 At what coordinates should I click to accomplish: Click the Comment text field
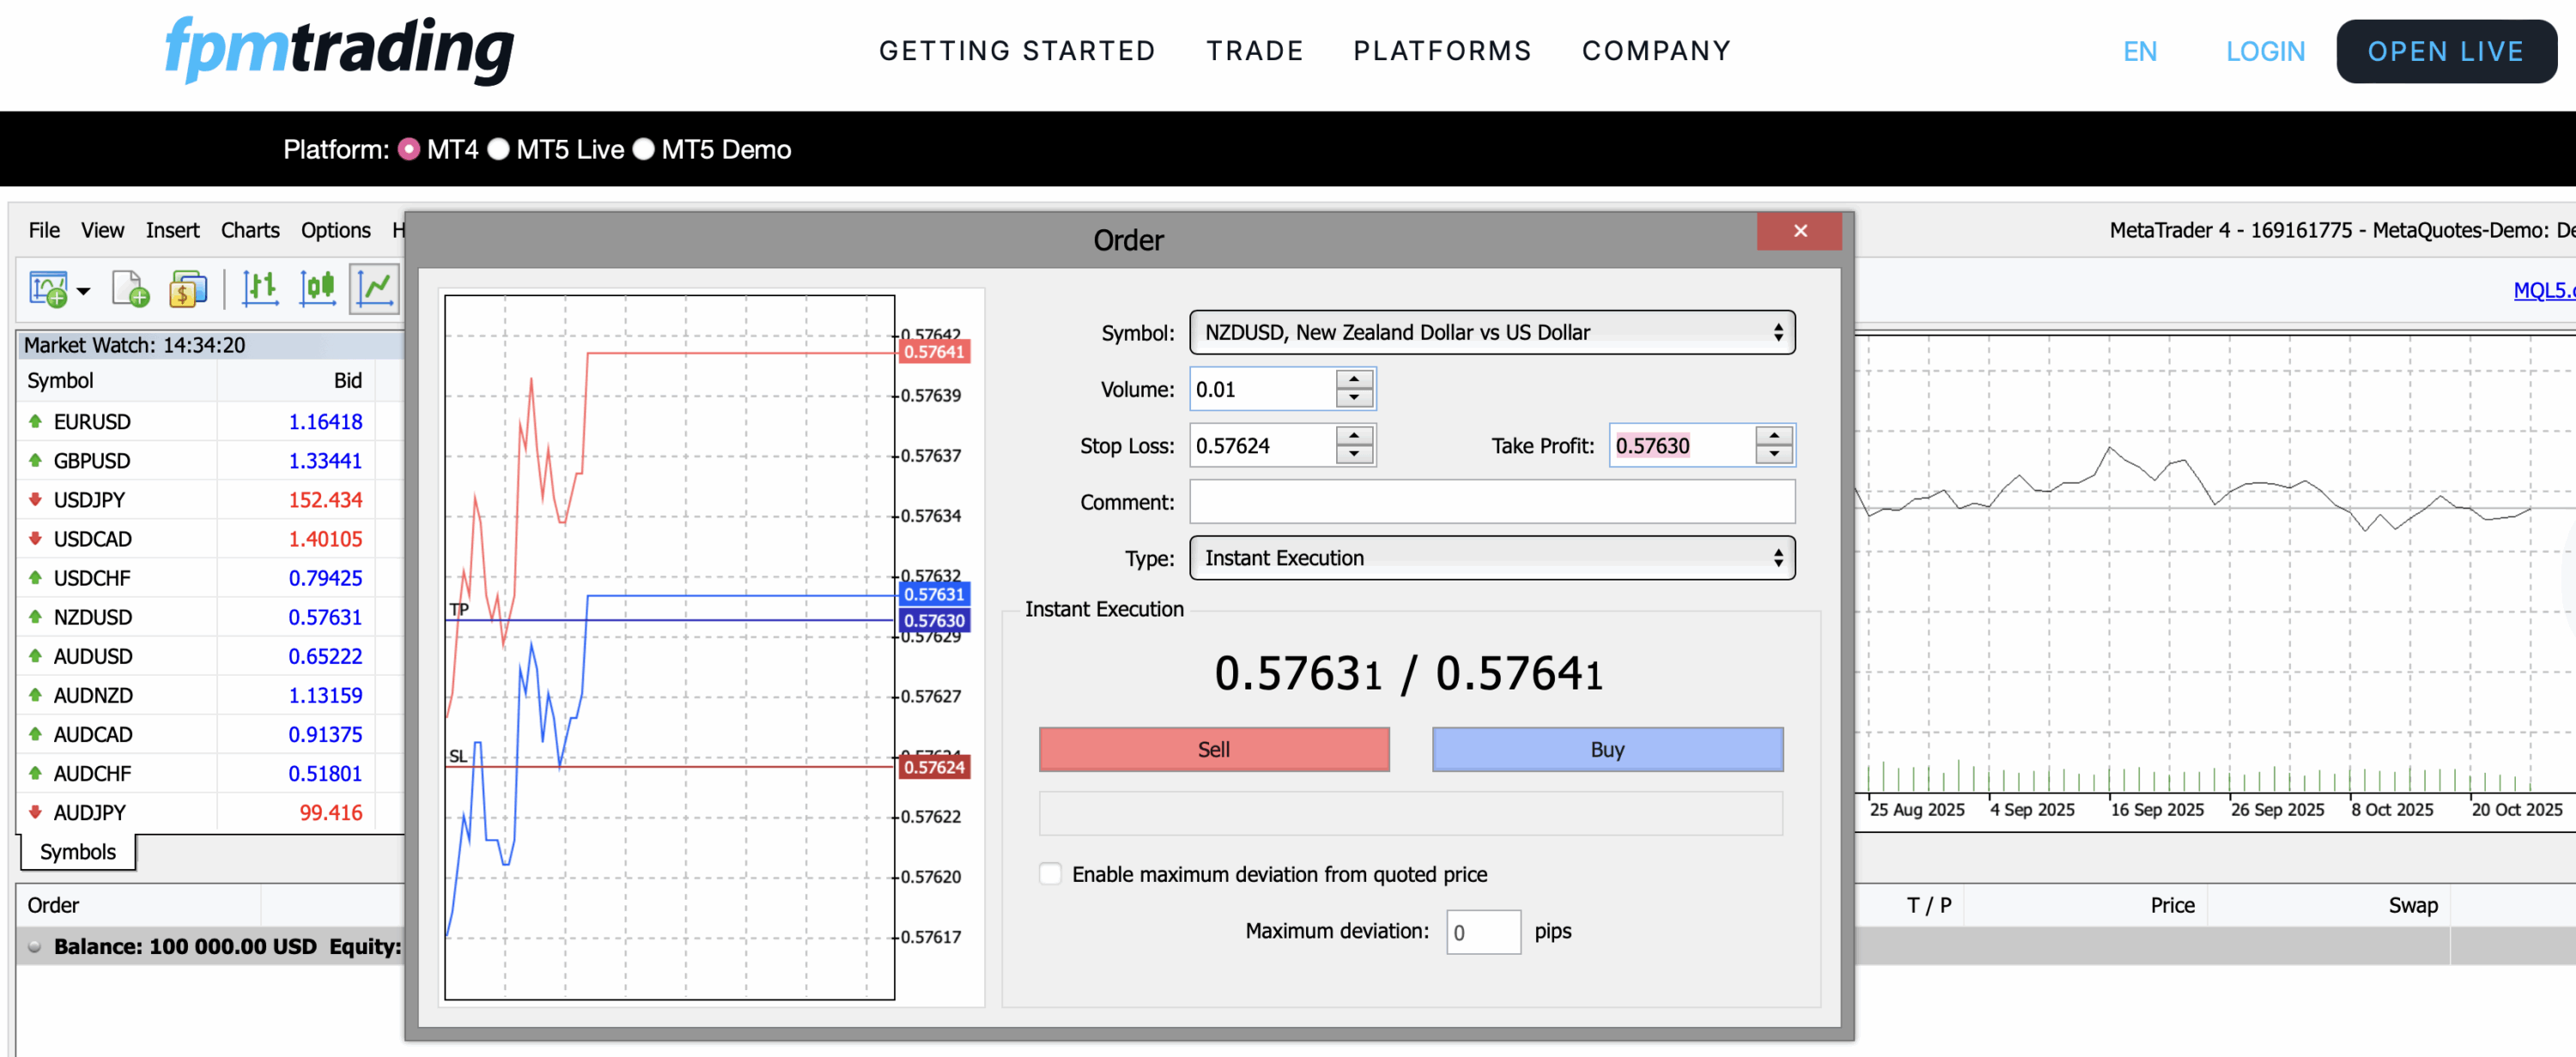1491,501
